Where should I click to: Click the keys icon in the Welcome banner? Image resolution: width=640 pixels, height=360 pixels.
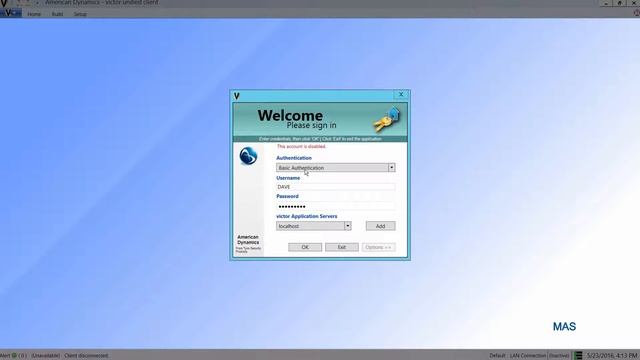pyautogui.click(x=387, y=119)
